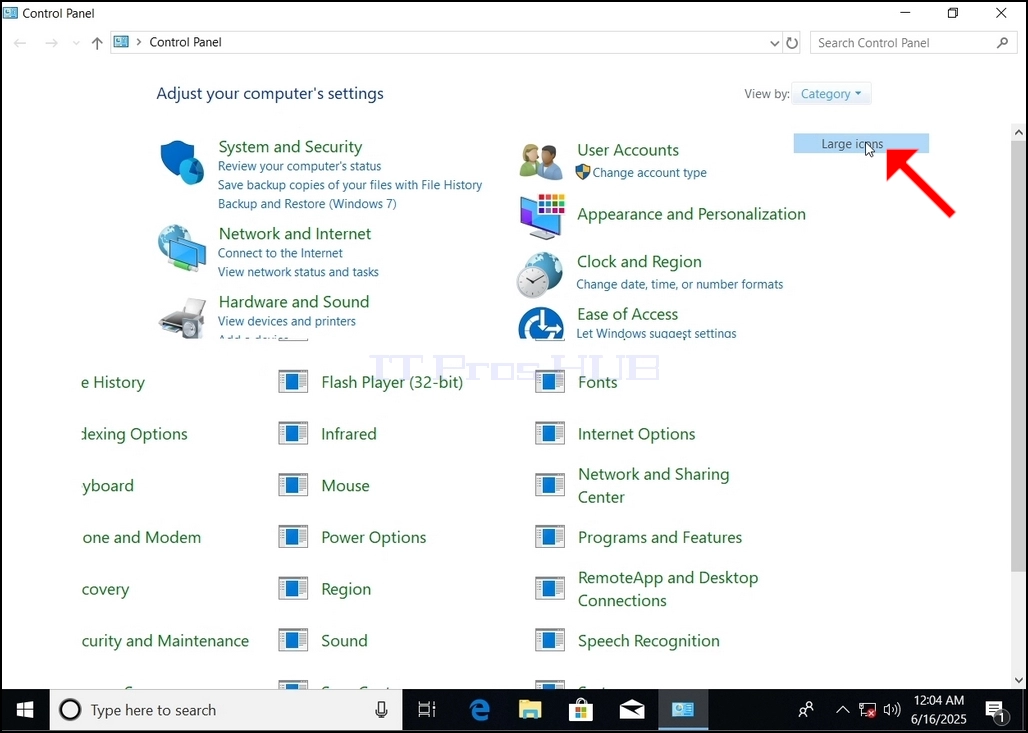
Task: Click the Cortana microphone icon
Action: coord(381,710)
